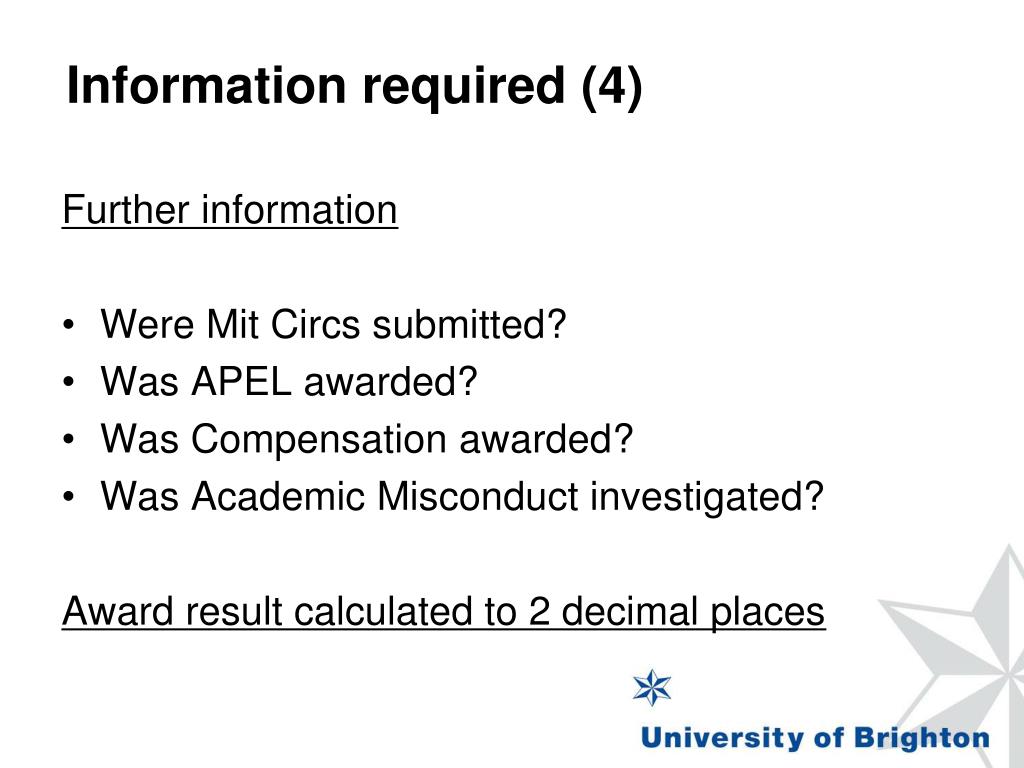The width and height of the screenshot is (1024, 768).
Task: Open Award result calculated to 2 decimal places
Action: [x=444, y=612]
